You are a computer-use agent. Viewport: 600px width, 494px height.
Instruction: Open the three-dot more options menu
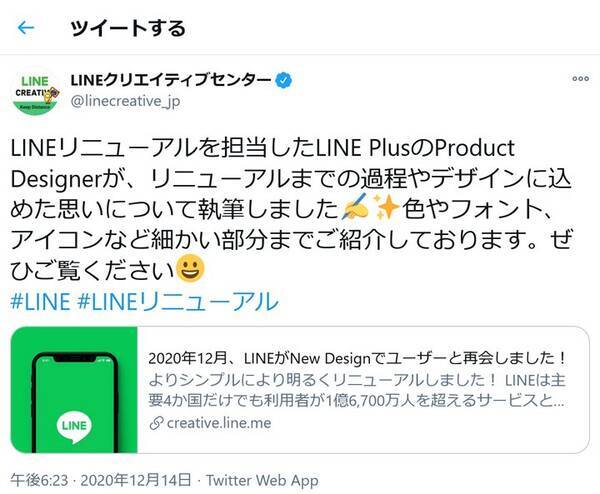pyautogui.click(x=580, y=79)
